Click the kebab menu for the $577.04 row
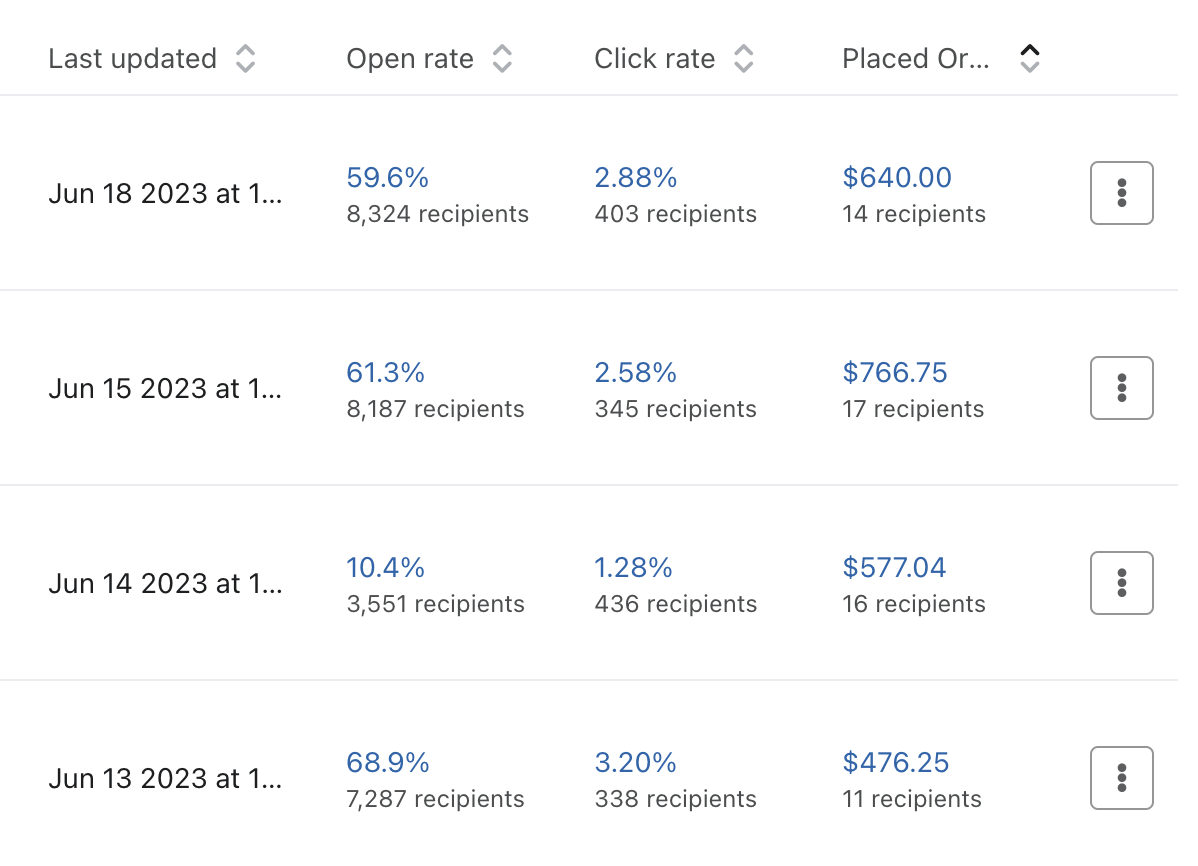The image size is (1198, 866). [1121, 583]
